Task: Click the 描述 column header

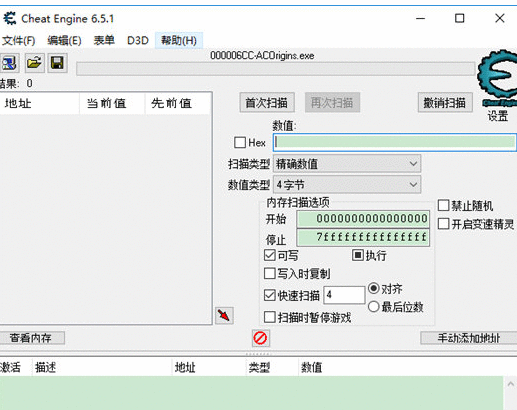Action: coord(102,367)
